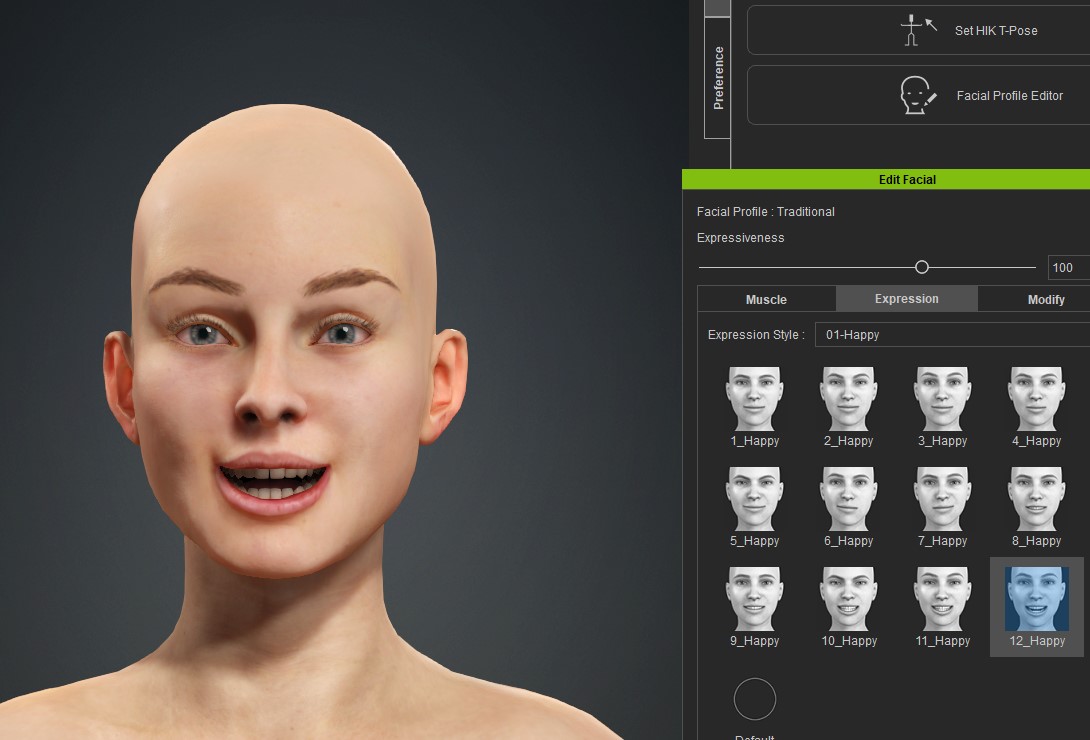Click the highlighted 12_Happy expression
The width and height of the screenshot is (1090, 740).
pos(1036,600)
